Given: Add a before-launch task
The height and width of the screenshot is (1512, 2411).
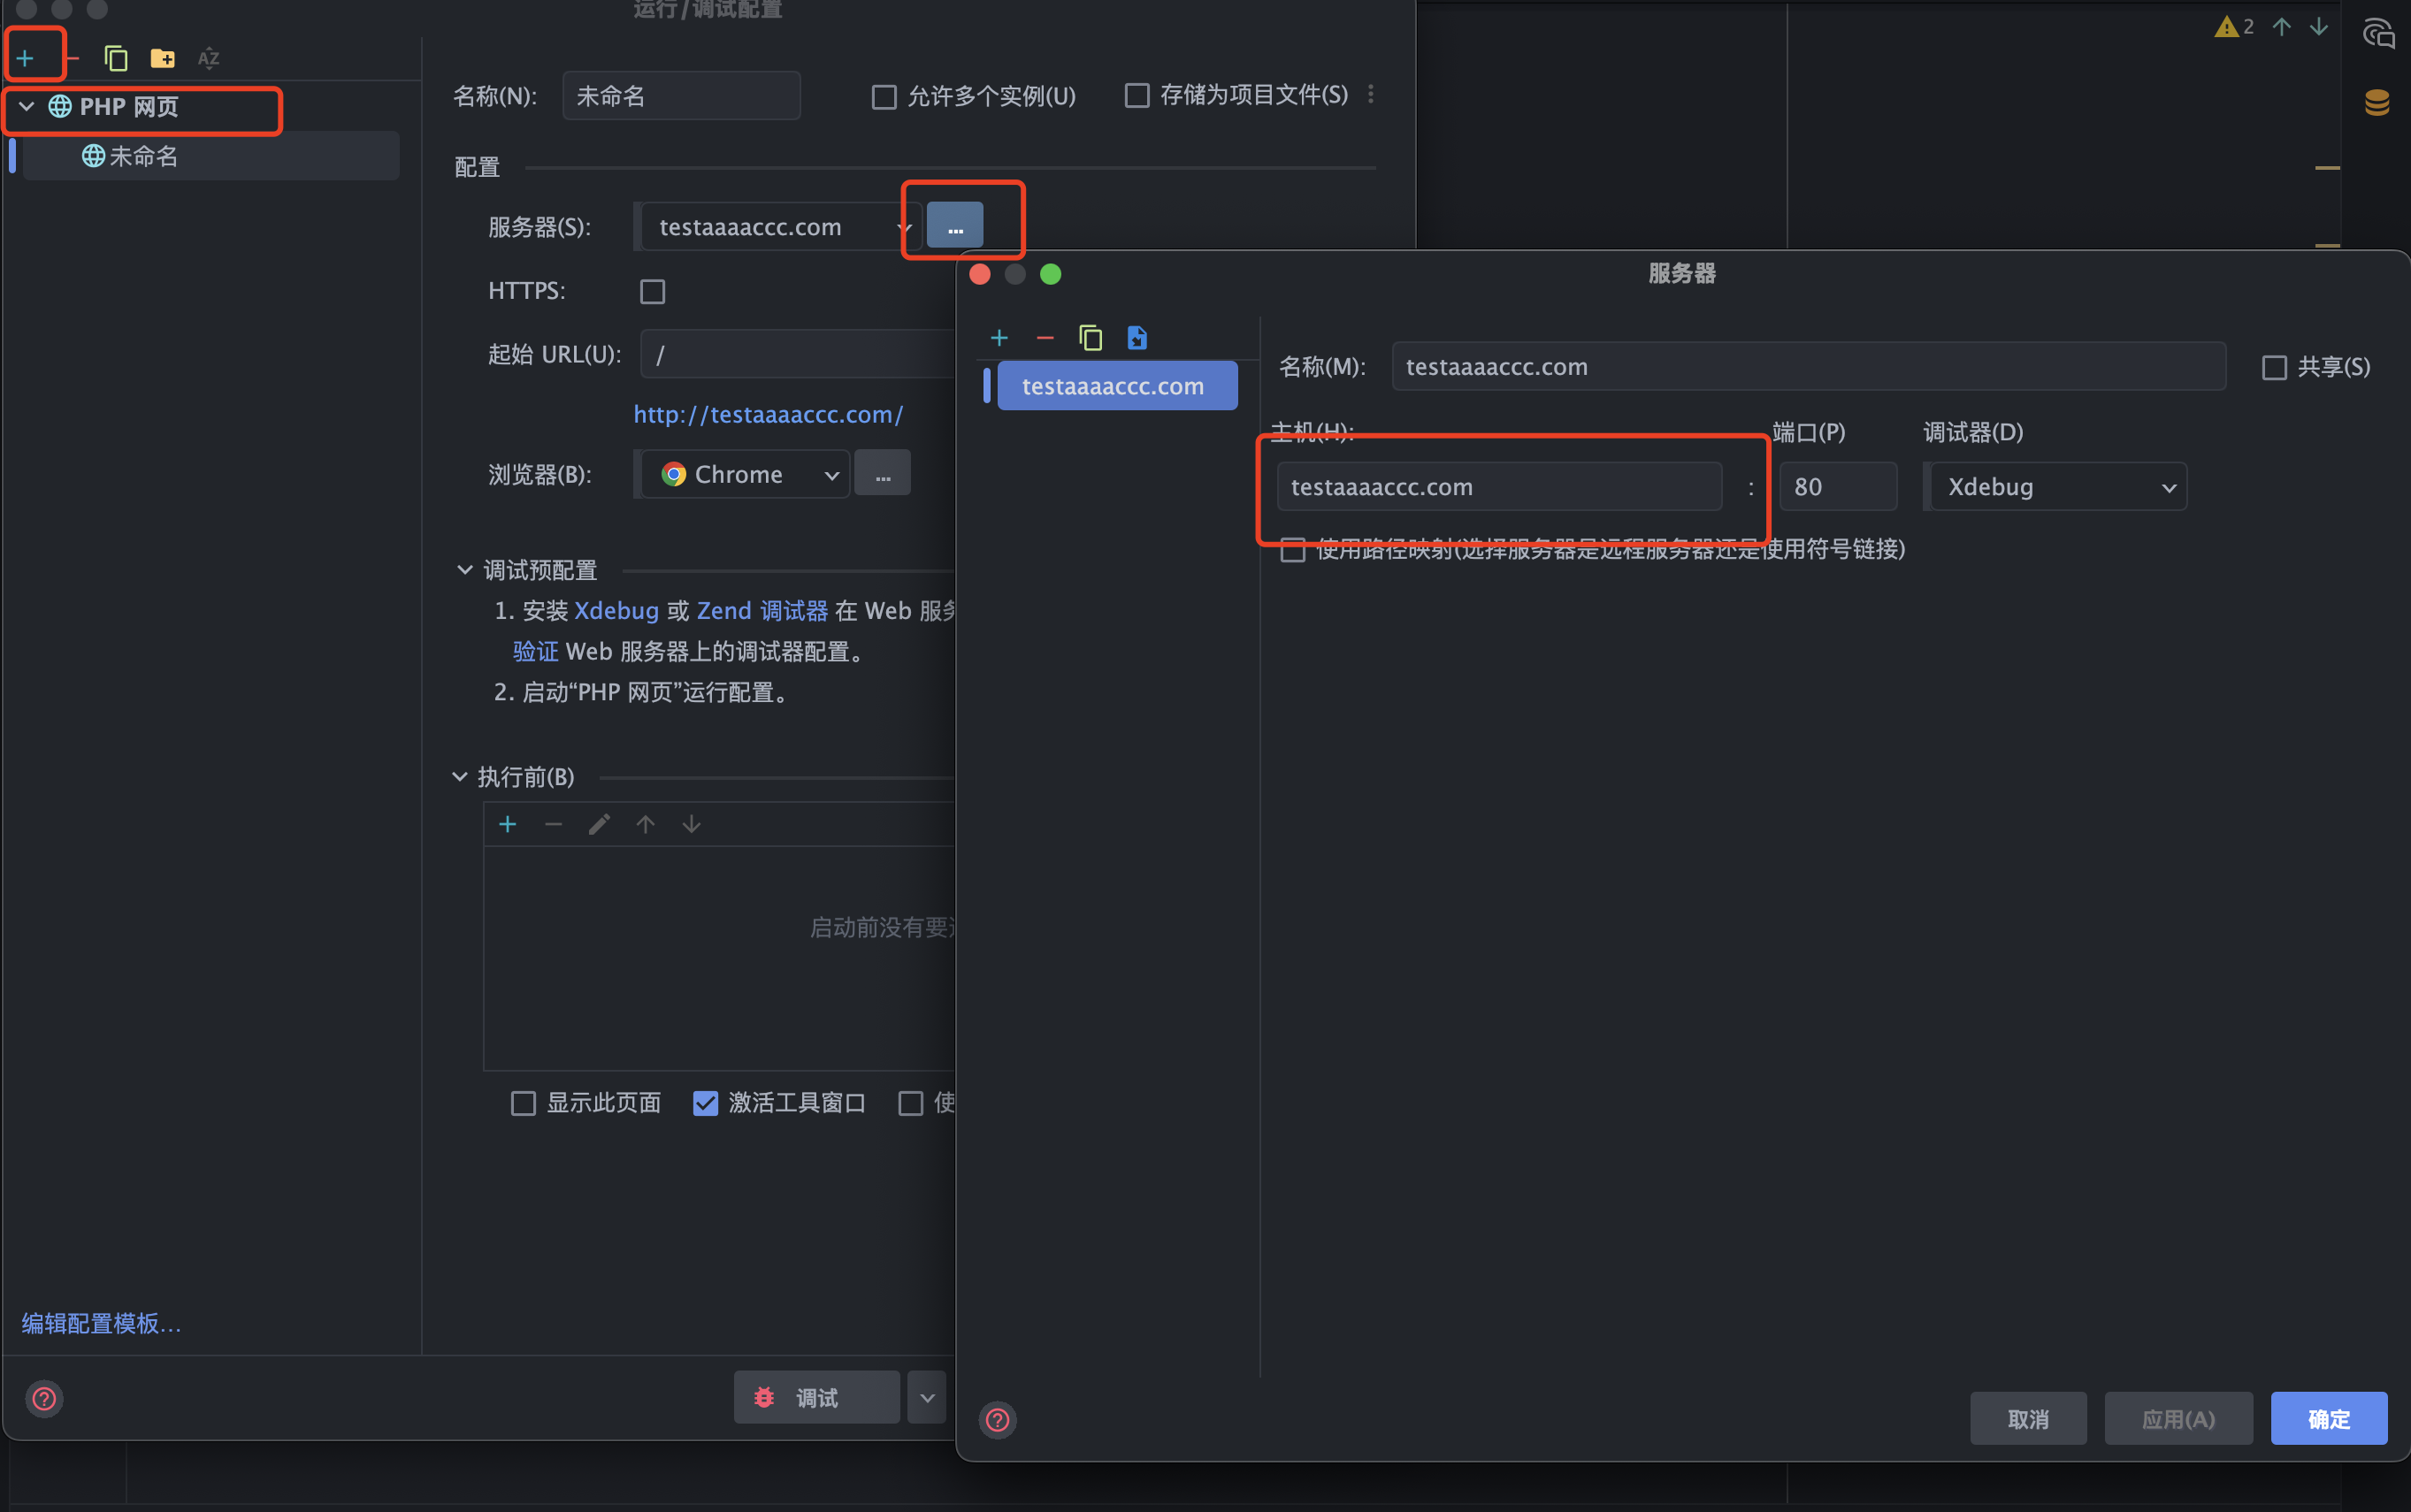Looking at the screenshot, I should (508, 824).
